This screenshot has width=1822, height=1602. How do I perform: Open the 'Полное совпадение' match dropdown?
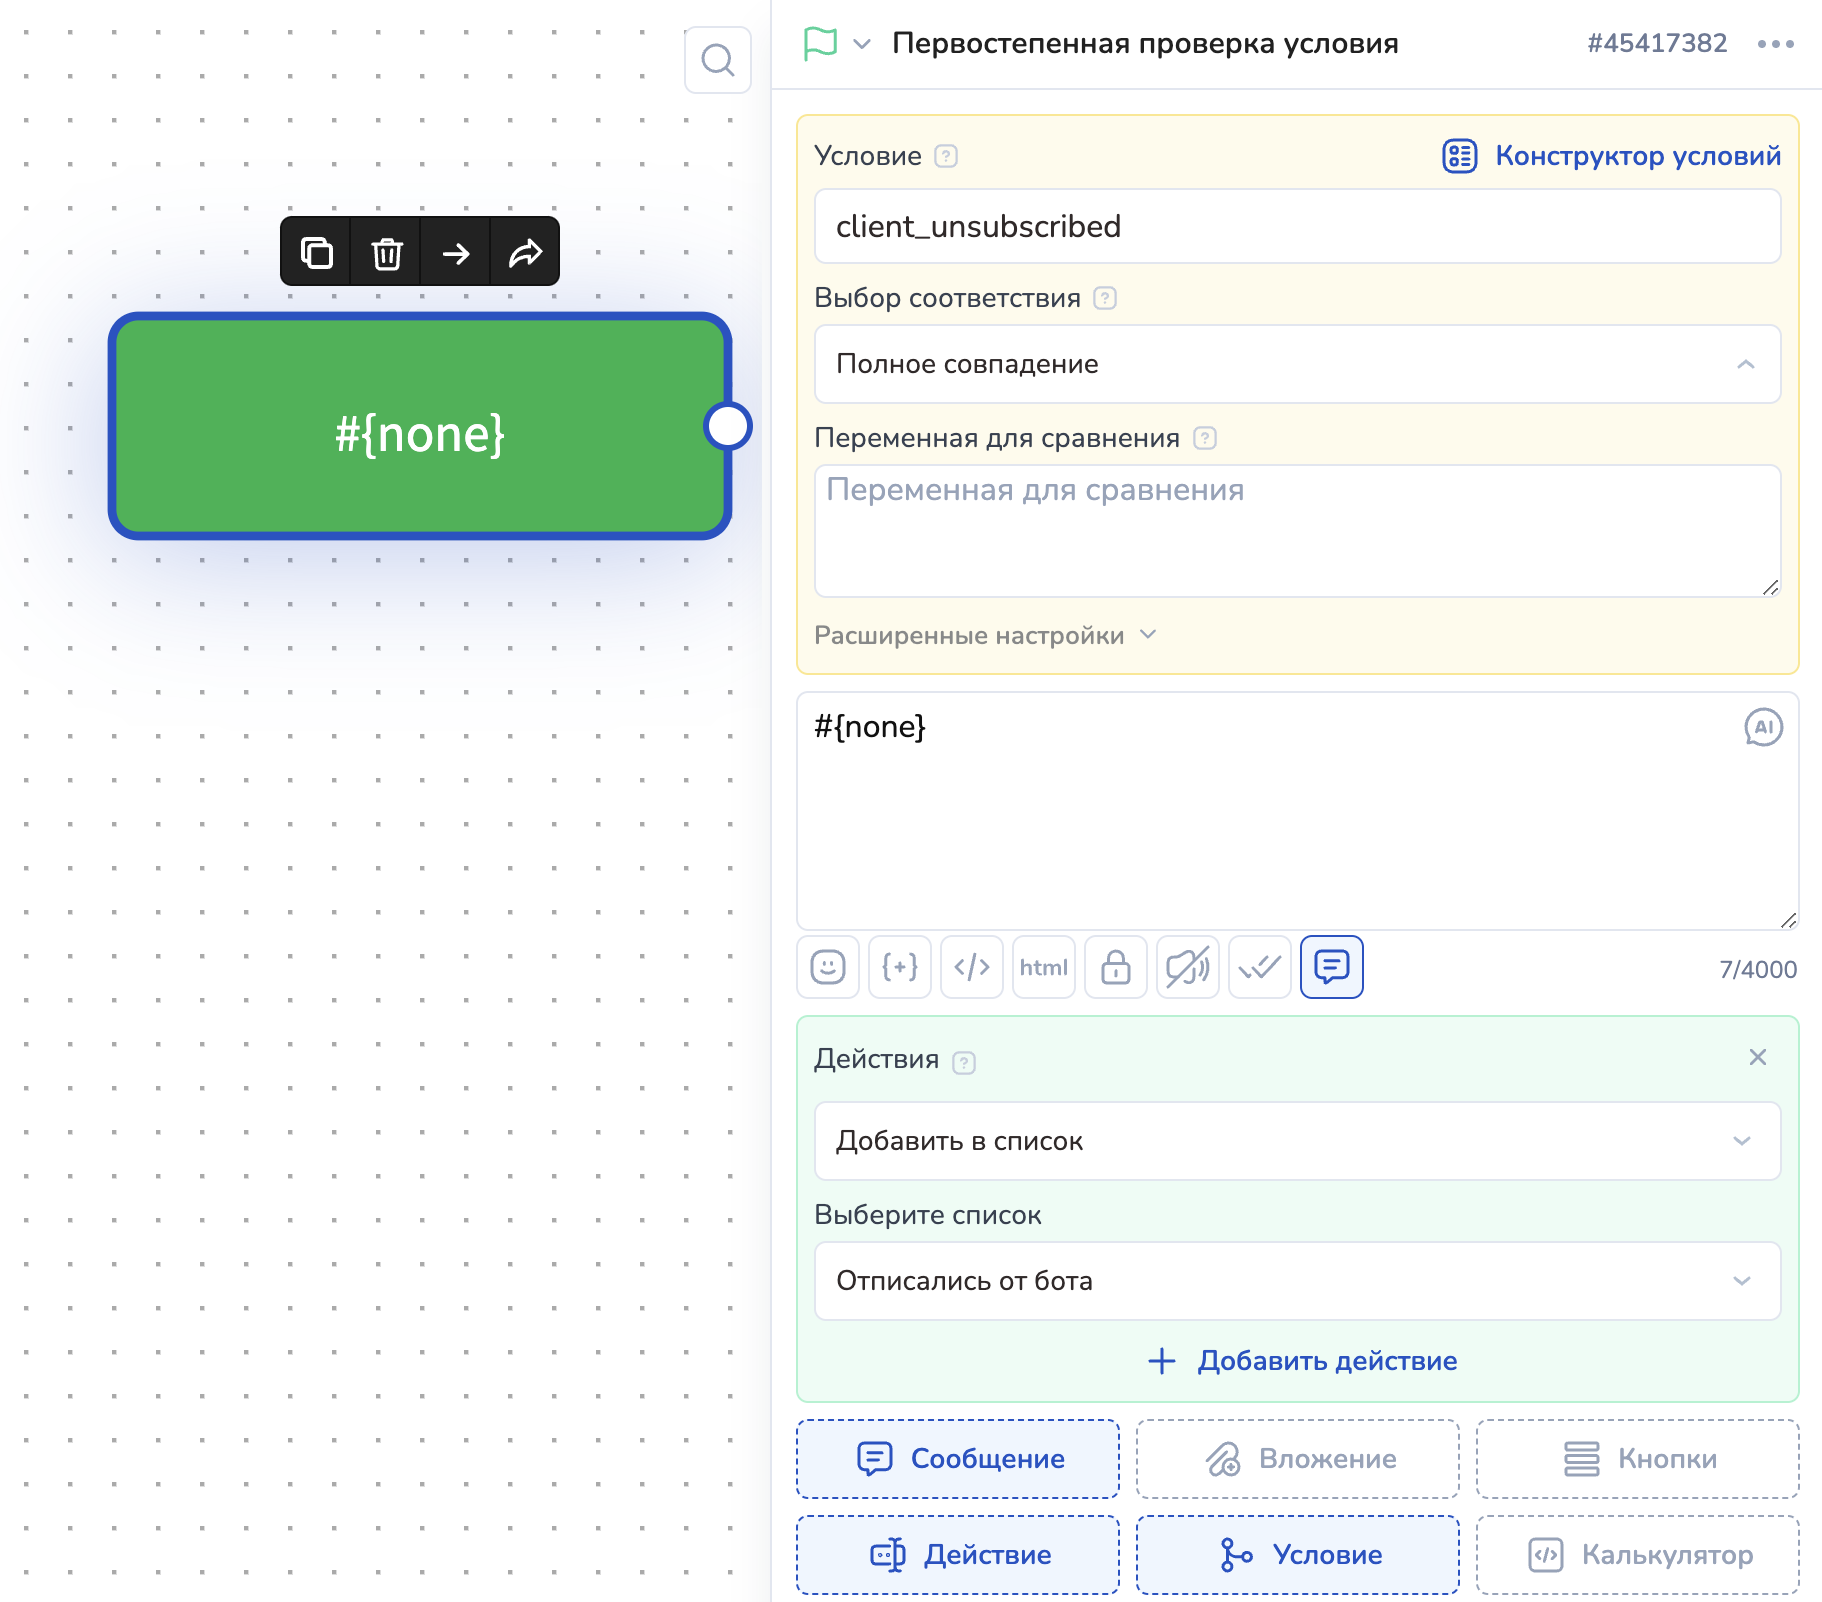click(1297, 364)
